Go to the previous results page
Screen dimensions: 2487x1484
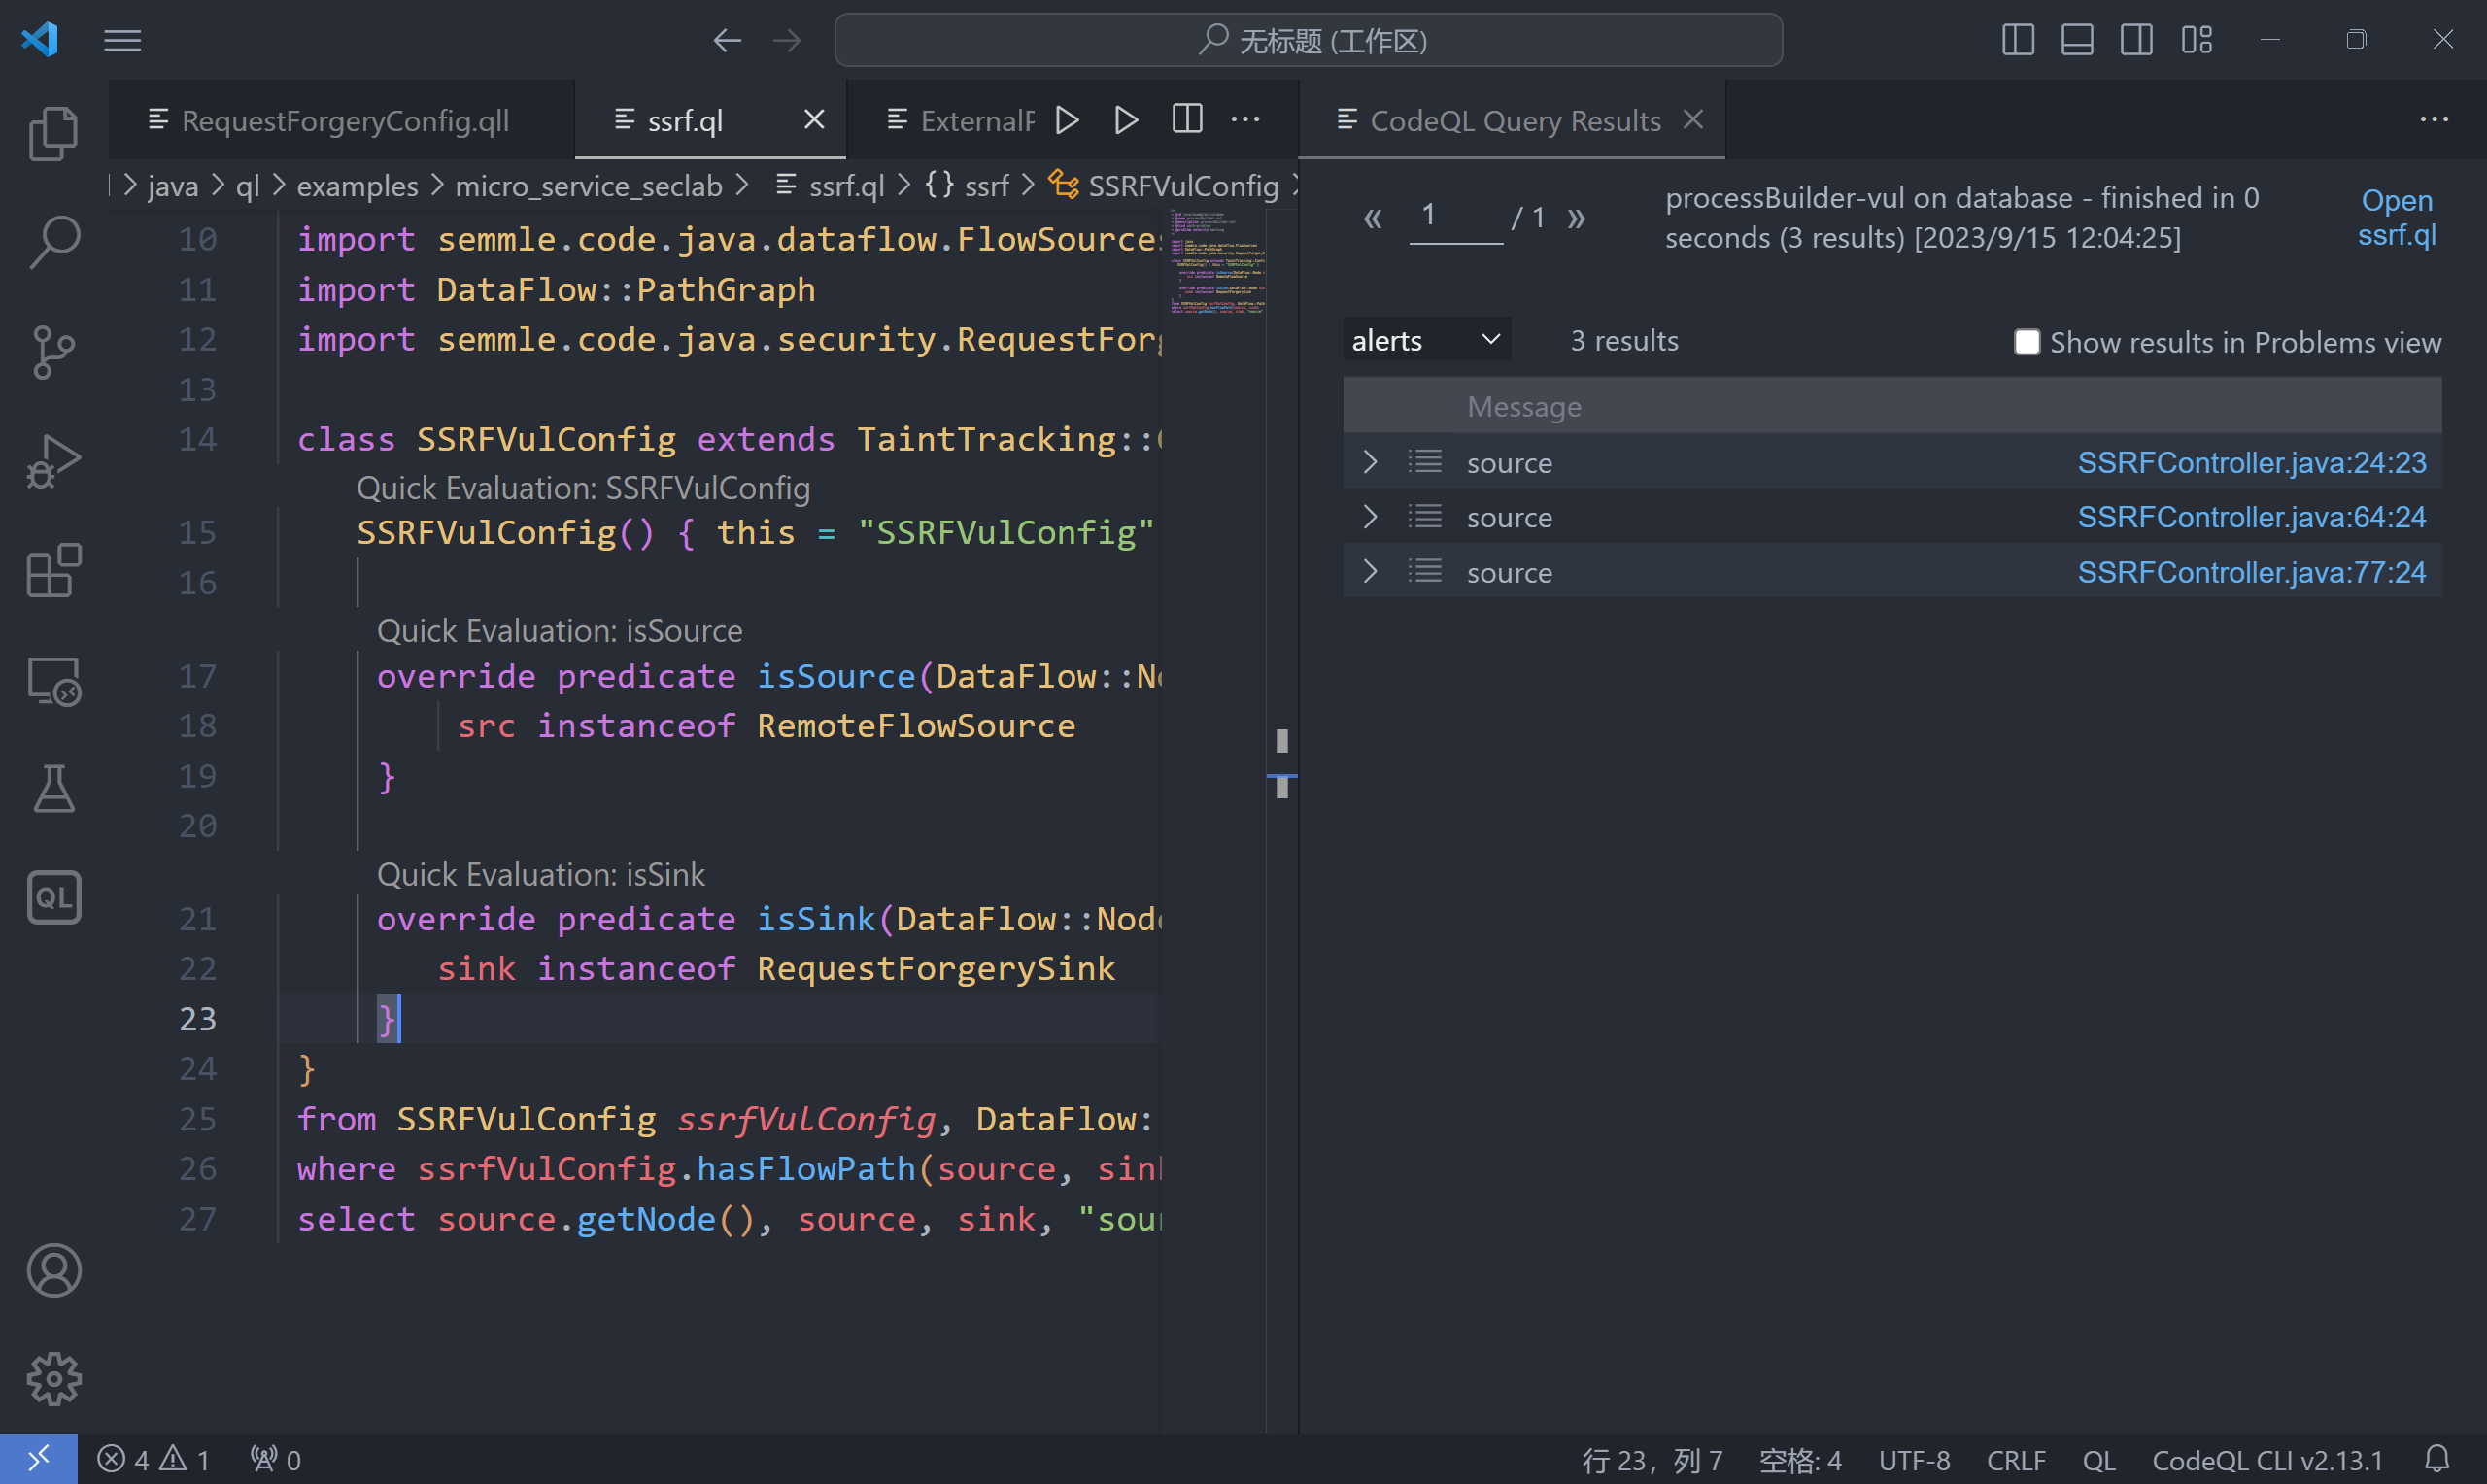tap(1372, 218)
